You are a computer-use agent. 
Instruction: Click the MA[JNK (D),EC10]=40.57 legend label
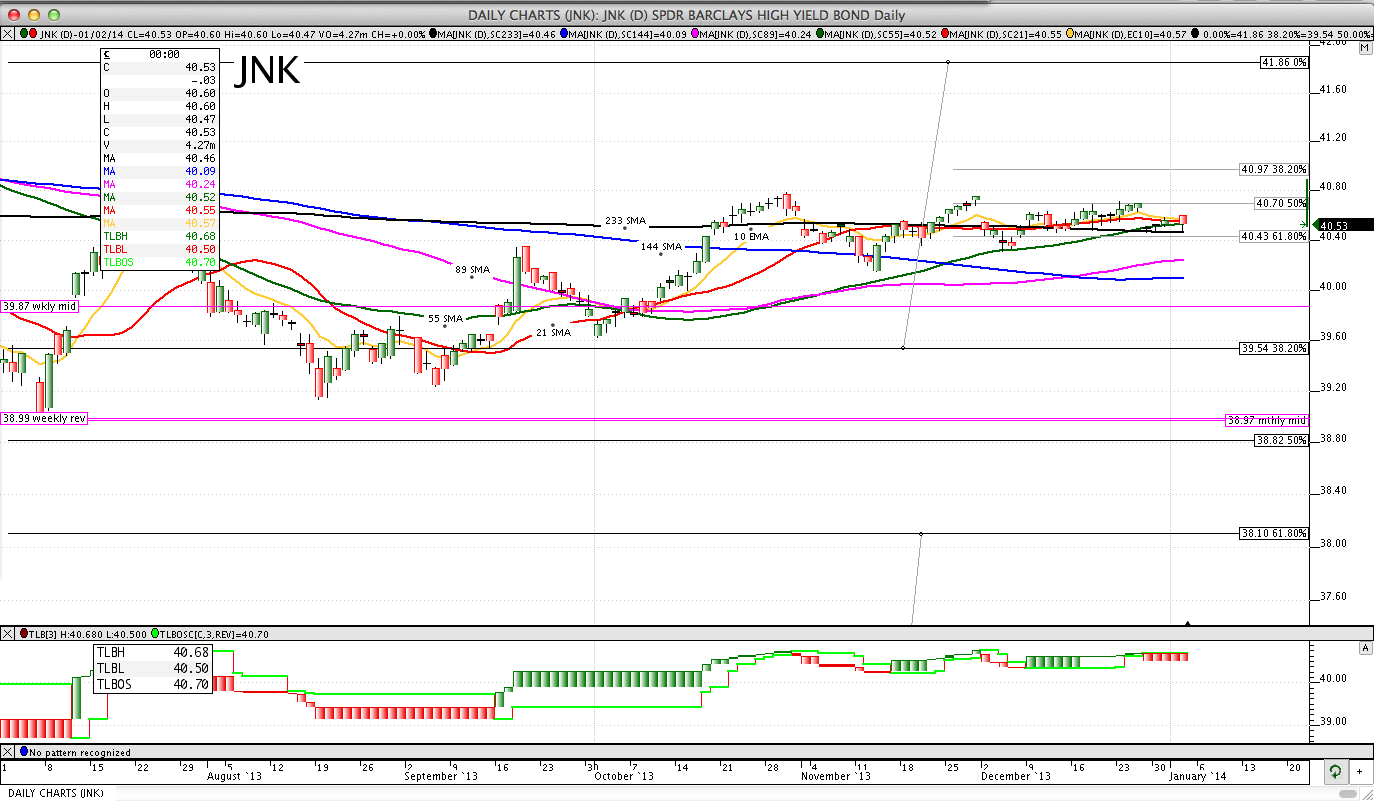[1133, 33]
